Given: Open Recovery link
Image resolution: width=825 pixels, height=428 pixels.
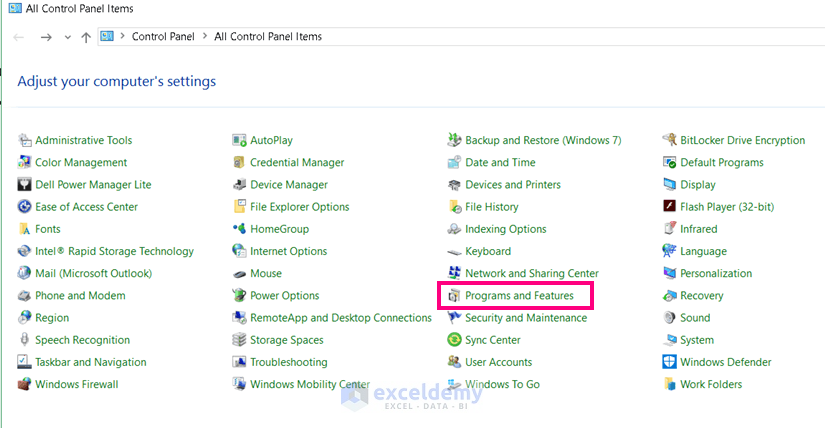Looking at the screenshot, I should click(701, 295).
